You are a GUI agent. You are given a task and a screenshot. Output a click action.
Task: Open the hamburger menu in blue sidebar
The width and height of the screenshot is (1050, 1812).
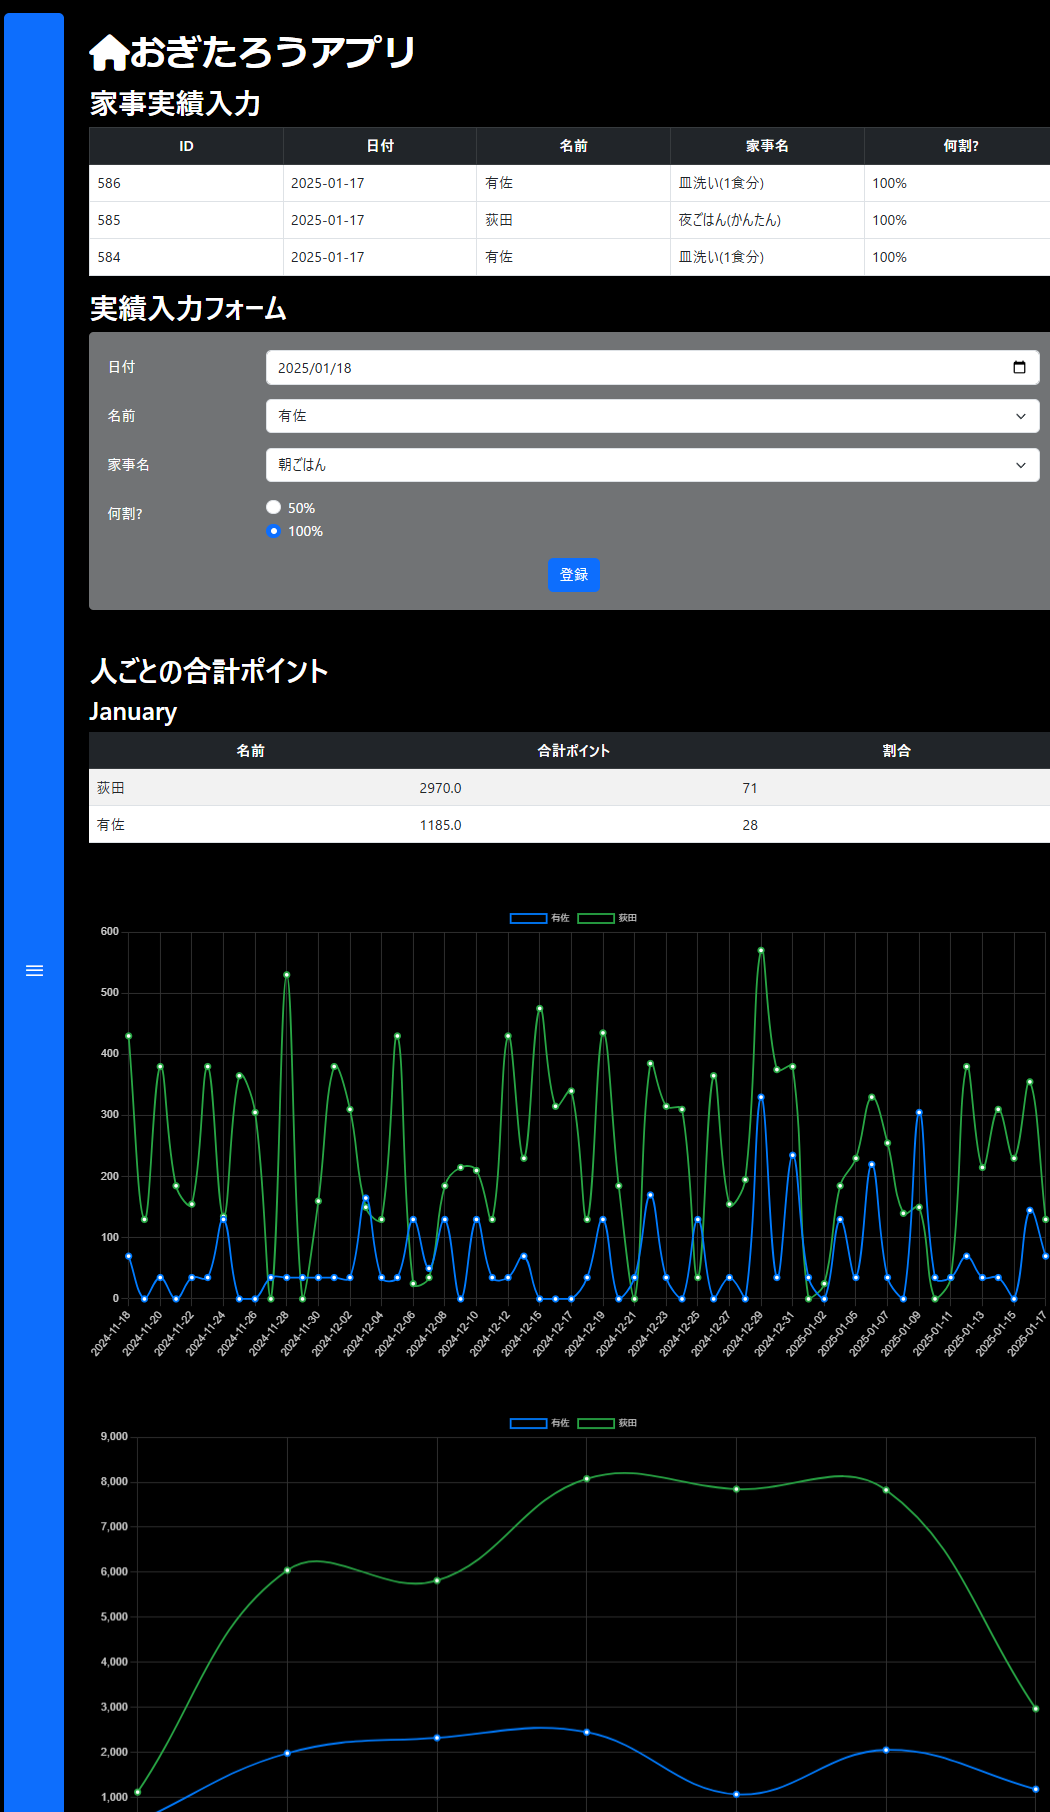click(x=34, y=970)
